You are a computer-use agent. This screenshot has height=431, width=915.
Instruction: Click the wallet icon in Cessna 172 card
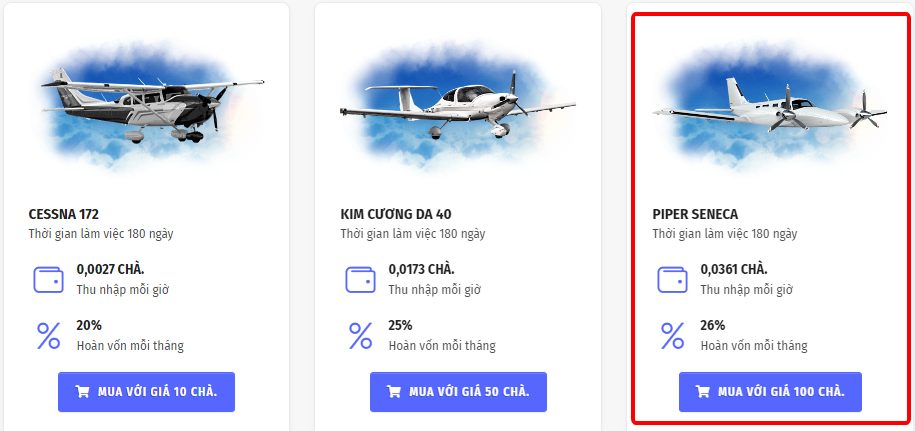(48, 279)
